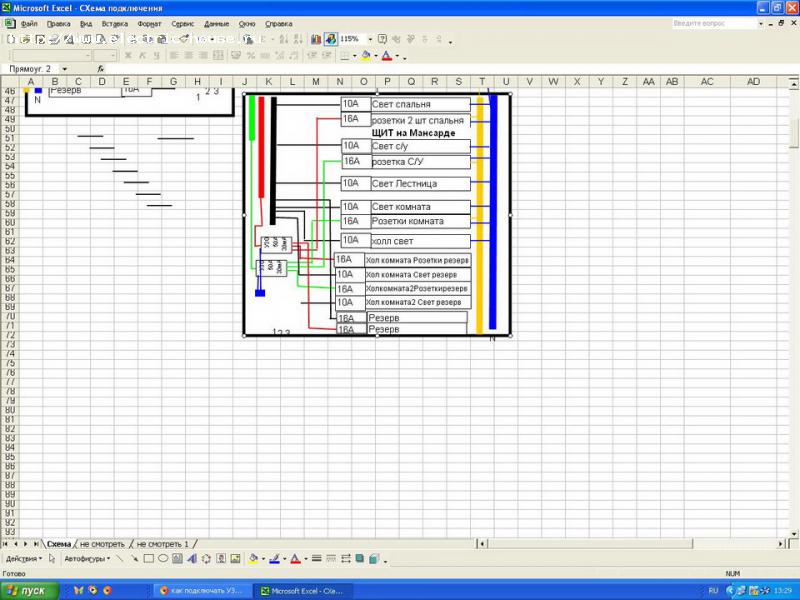Open the Формат menu
The height and width of the screenshot is (600, 800).
click(x=149, y=22)
